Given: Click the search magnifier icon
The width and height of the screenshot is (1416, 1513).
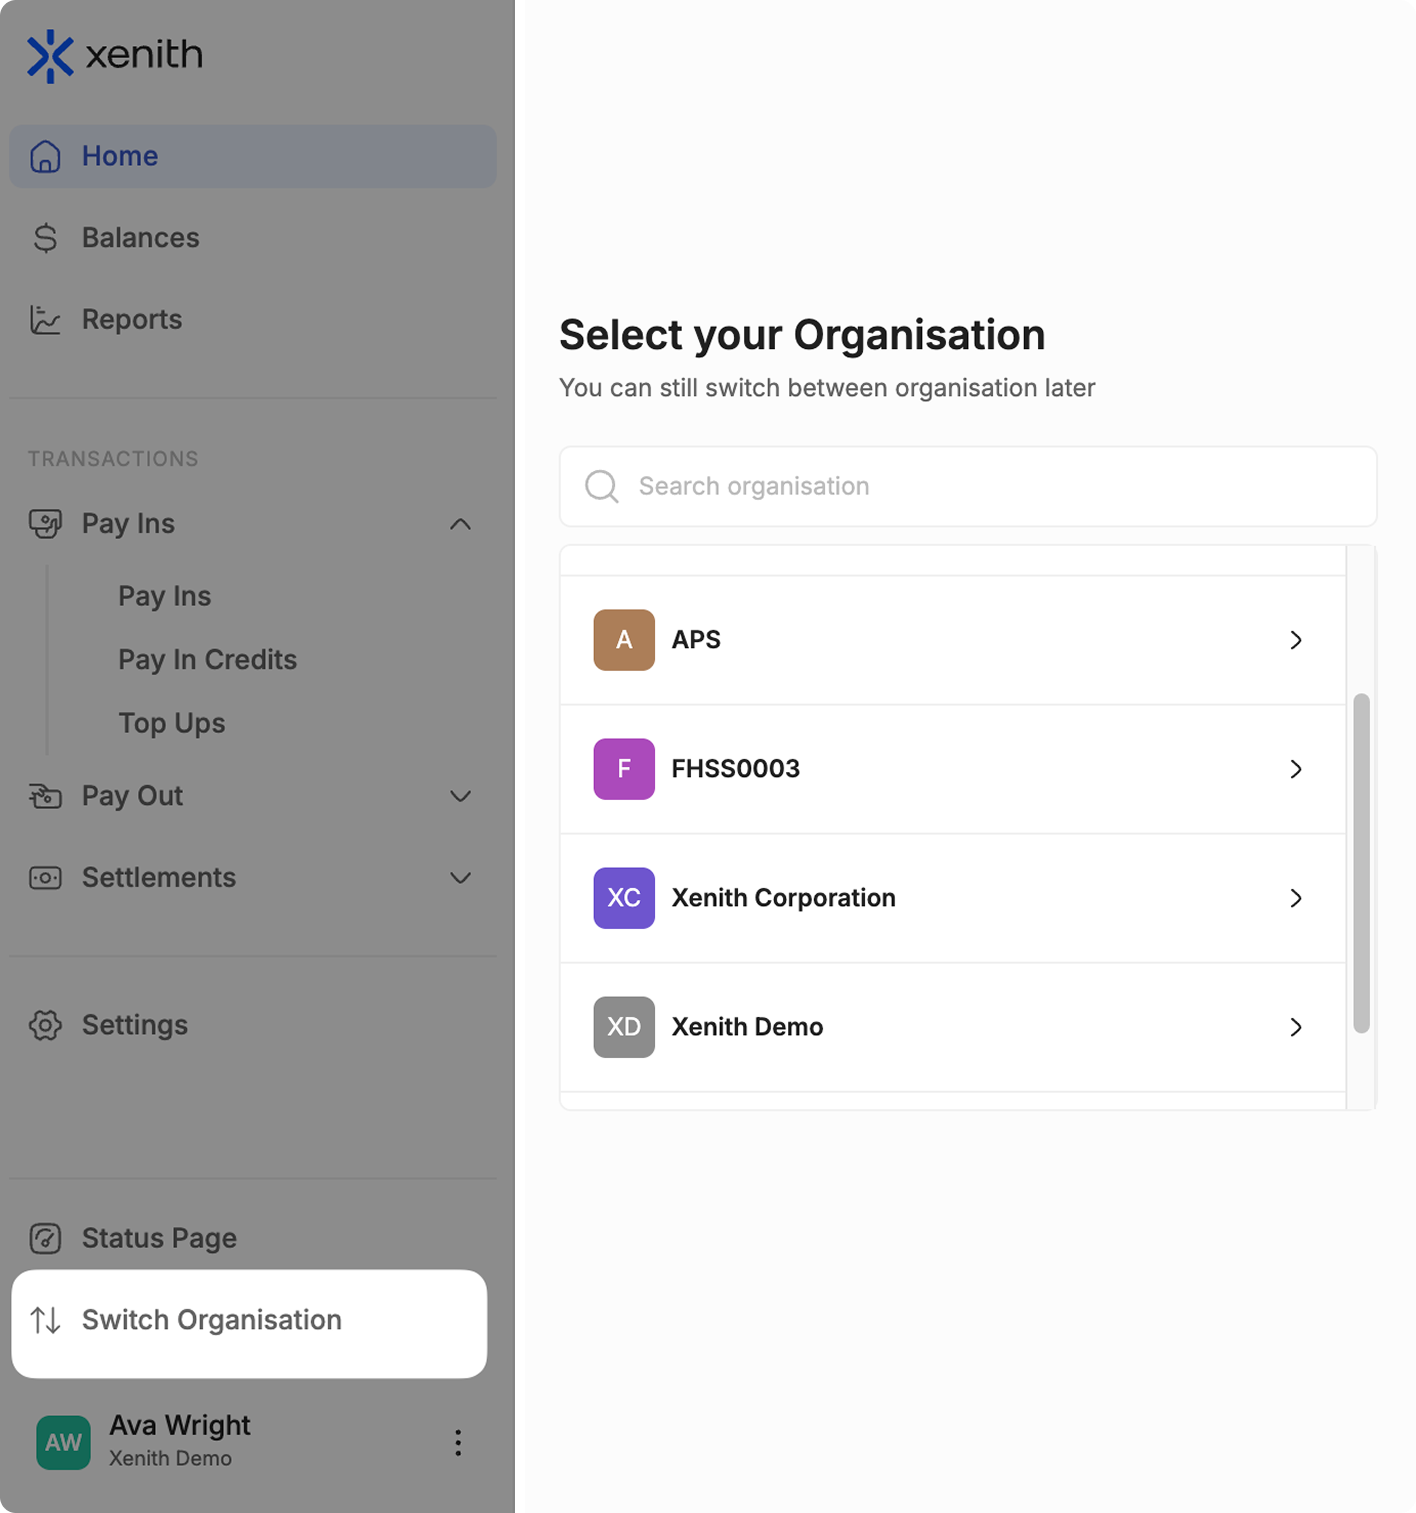Looking at the screenshot, I should point(602,486).
